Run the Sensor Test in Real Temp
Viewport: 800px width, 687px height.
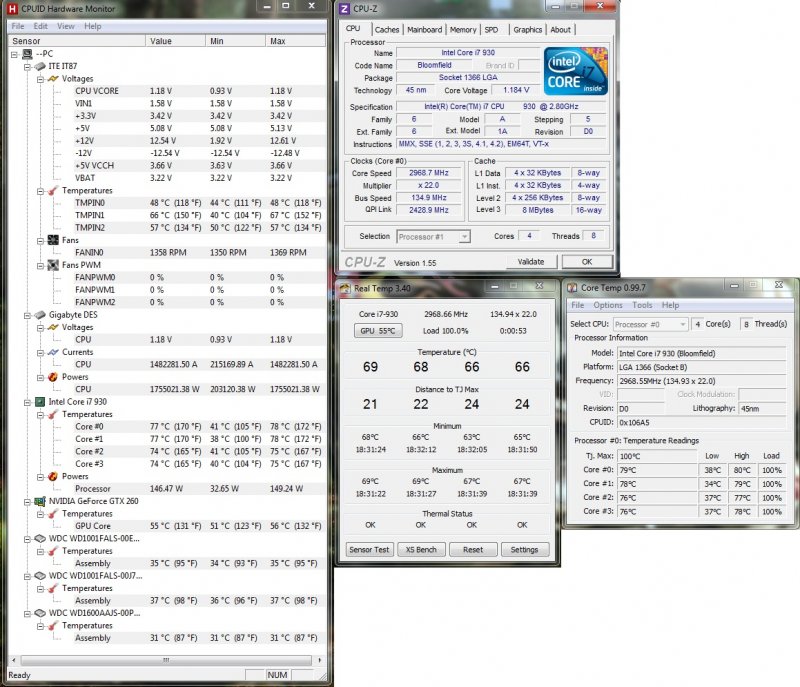point(369,549)
